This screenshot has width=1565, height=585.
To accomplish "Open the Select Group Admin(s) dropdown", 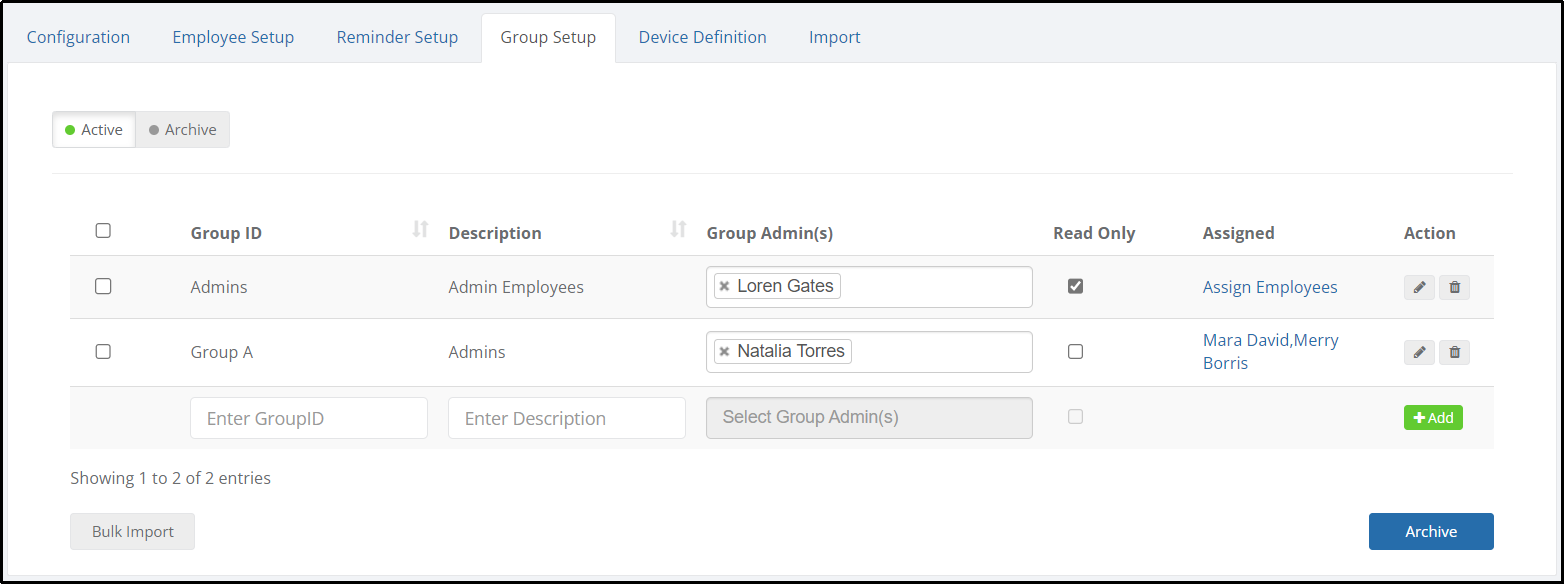I will coord(869,417).
